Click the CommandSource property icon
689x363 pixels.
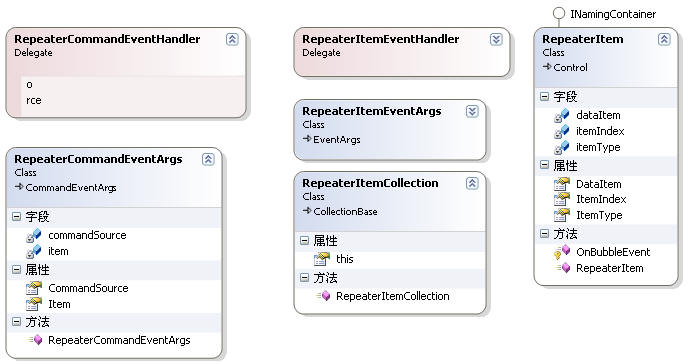[x=34, y=288]
